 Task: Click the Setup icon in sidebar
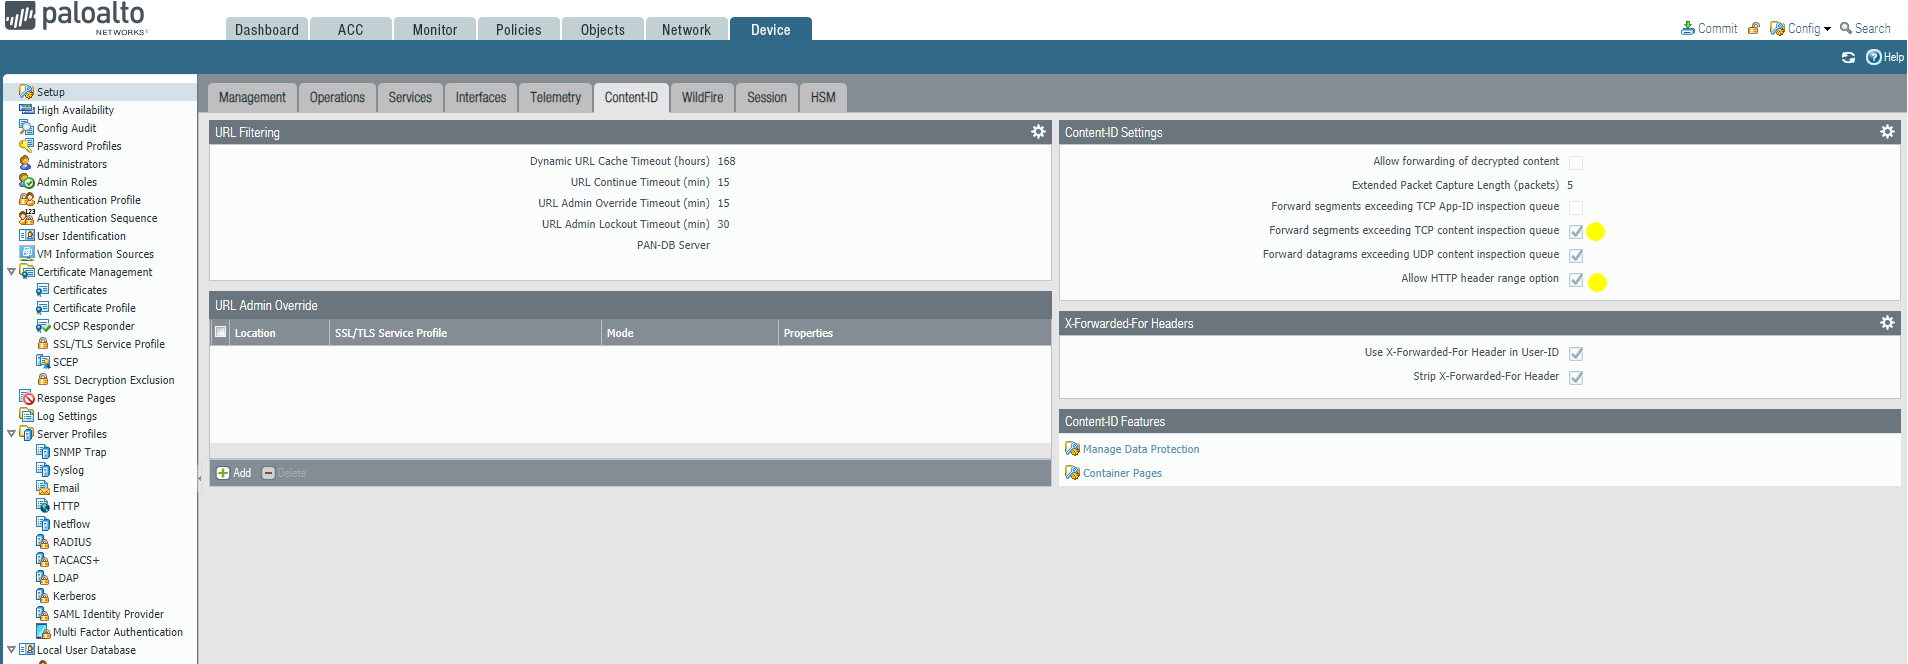(x=26, y=91)
